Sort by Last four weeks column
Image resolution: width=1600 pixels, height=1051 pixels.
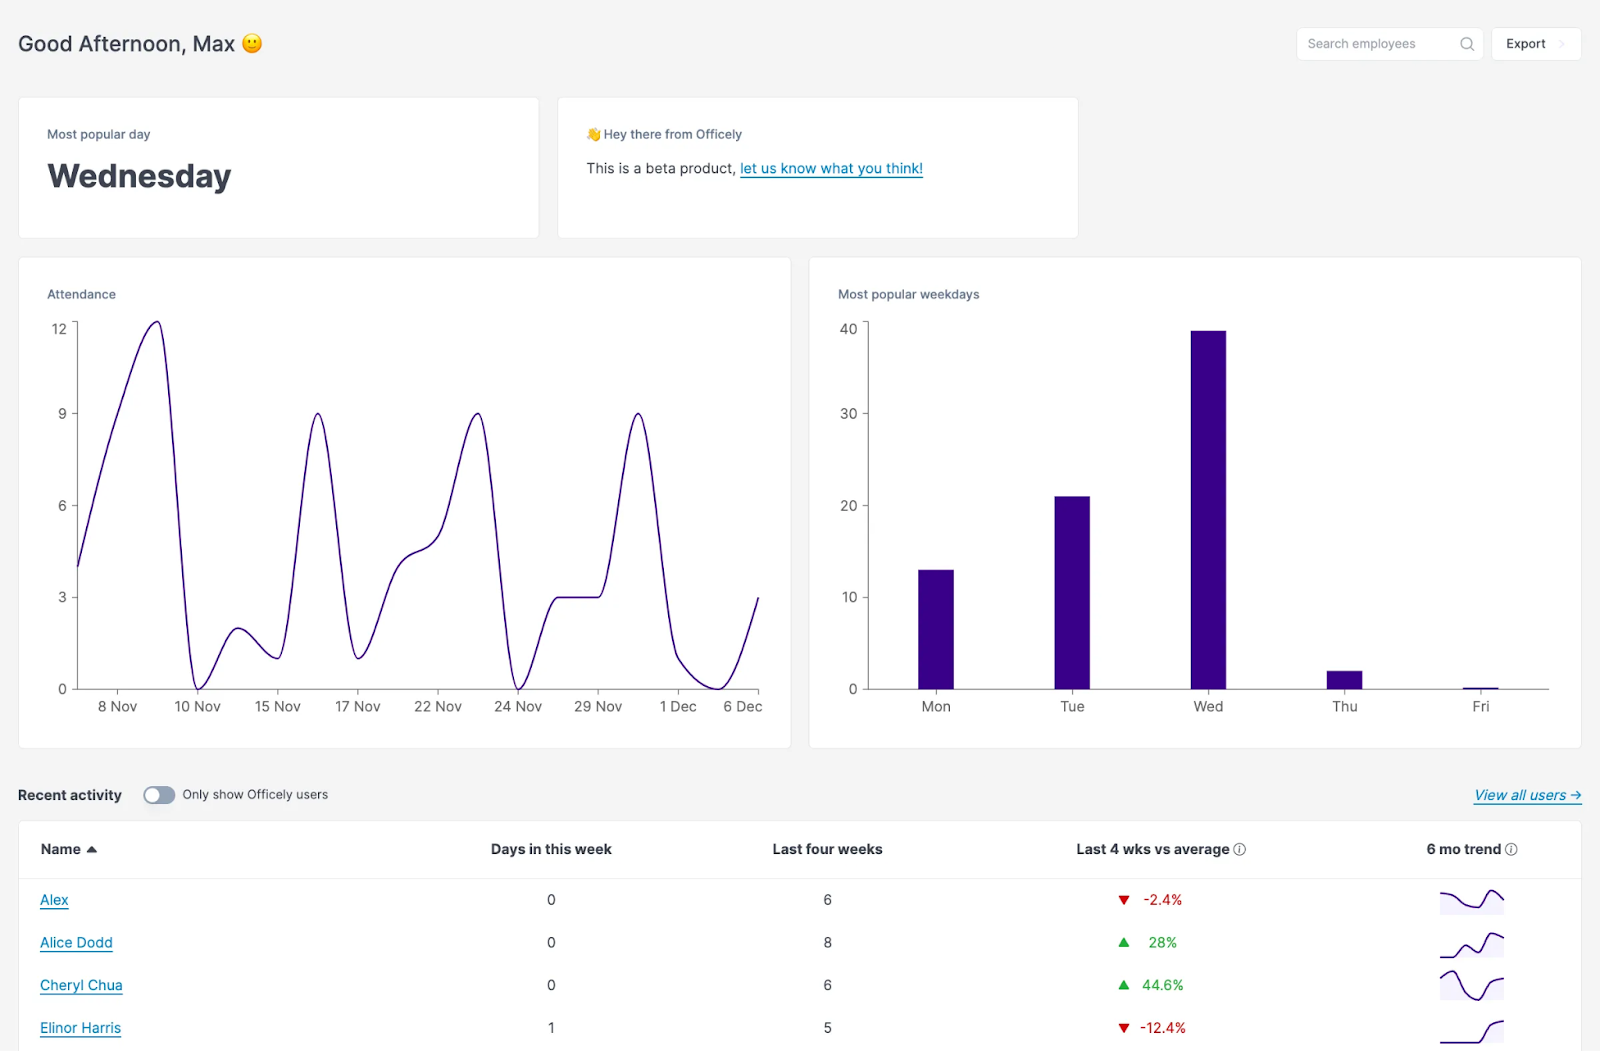pos(827,849)
